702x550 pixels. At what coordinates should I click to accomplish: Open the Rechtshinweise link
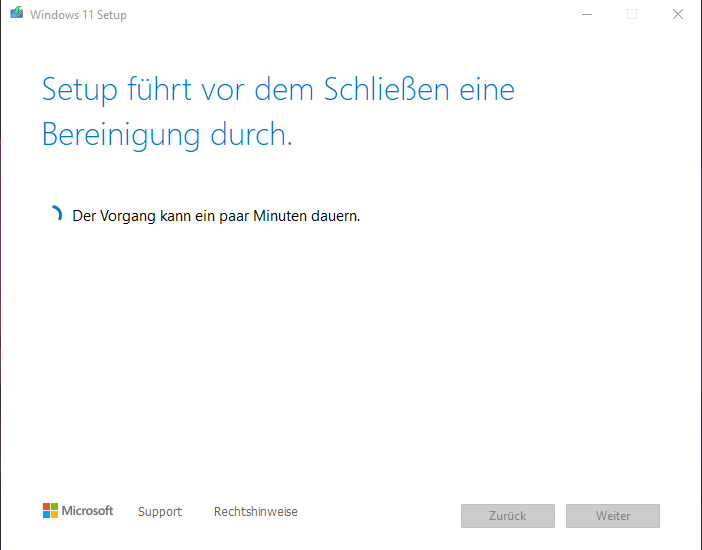pyautogui.click(x=256, y=511)
